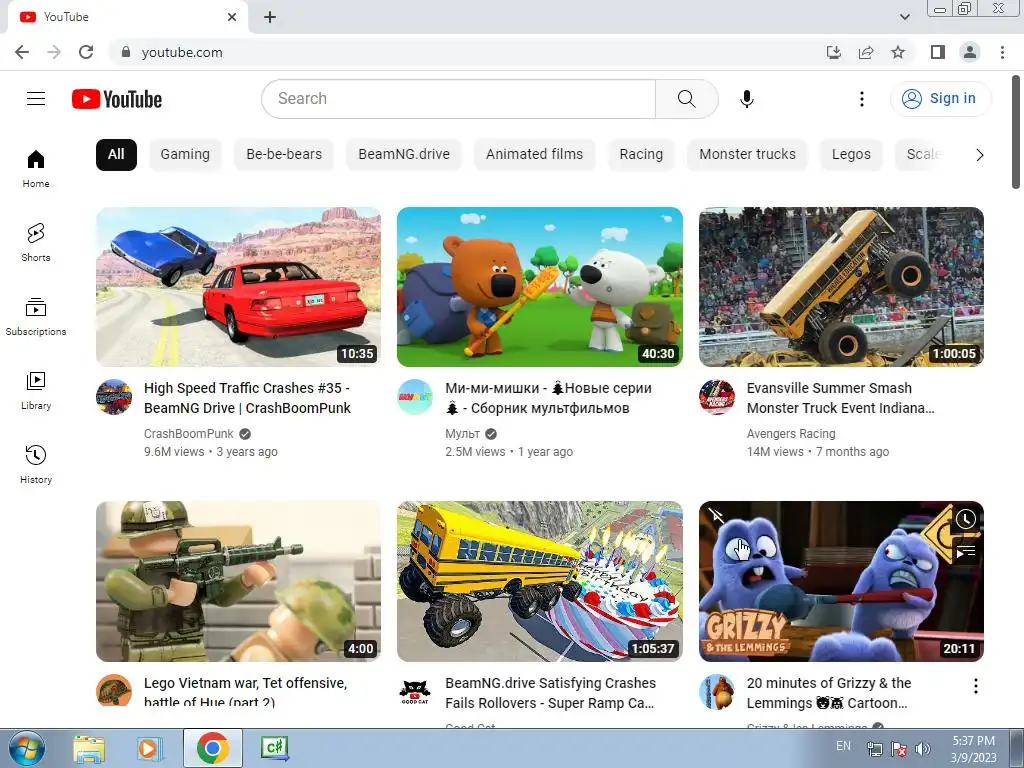The height and width of the screenshot is (768, 1024).
Task: Show more chips with right chevron
Action: point(979,155)
